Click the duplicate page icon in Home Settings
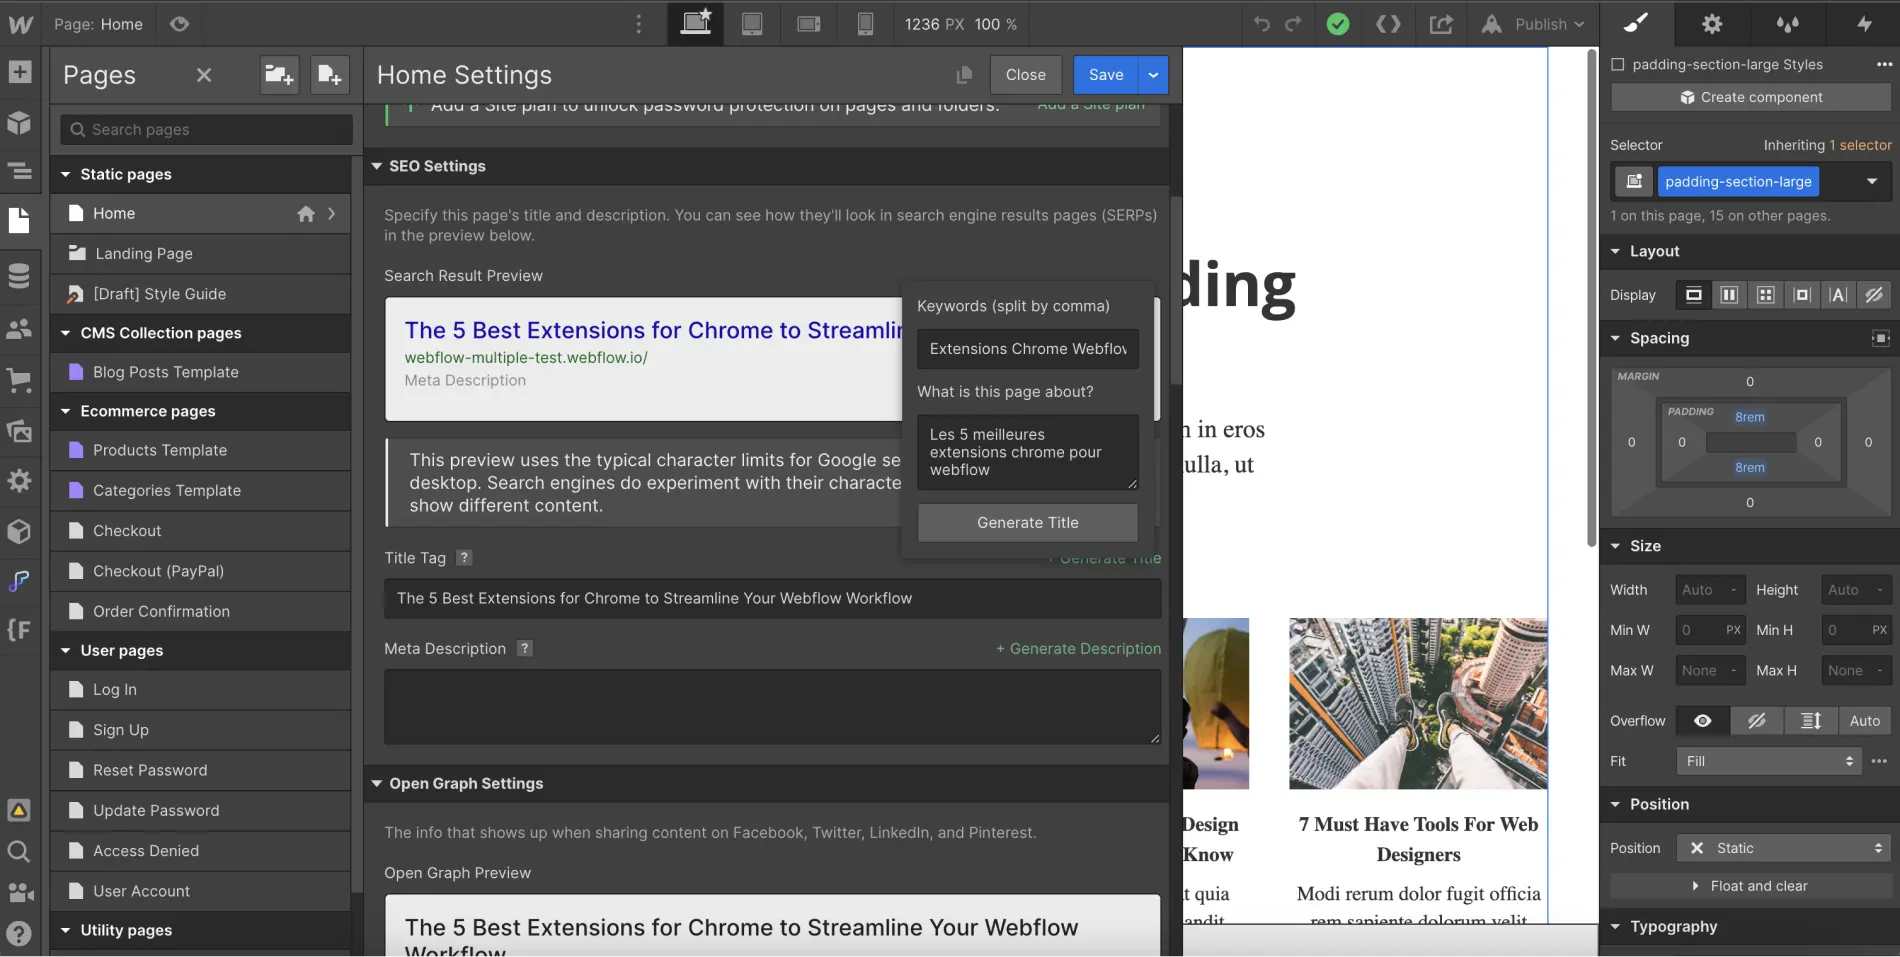Screen dimensions: 1900x957 coord(964,75)
